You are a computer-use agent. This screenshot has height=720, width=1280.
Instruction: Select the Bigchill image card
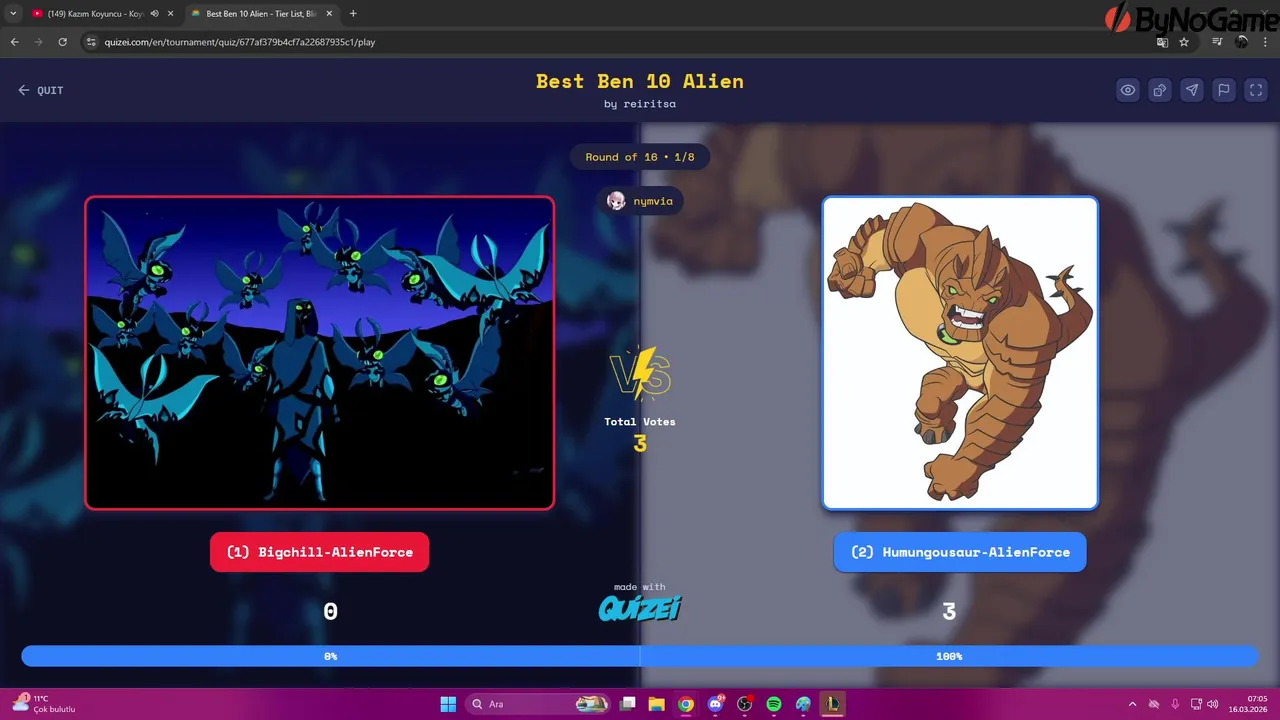click(x=320, y=353)
